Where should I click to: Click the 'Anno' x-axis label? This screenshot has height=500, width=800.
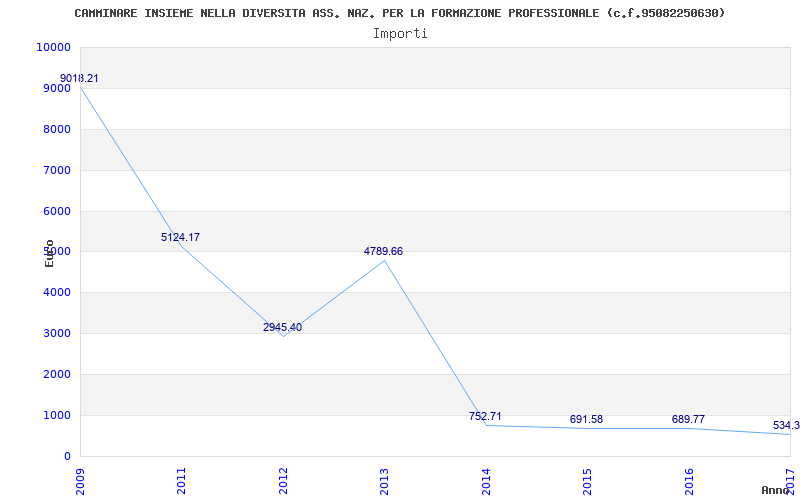coord(776,490)
